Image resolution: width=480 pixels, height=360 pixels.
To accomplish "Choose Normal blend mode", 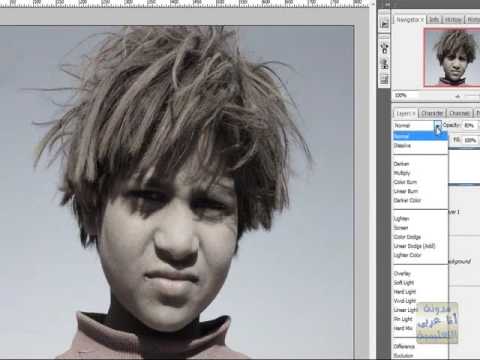I will pos(420,136).
